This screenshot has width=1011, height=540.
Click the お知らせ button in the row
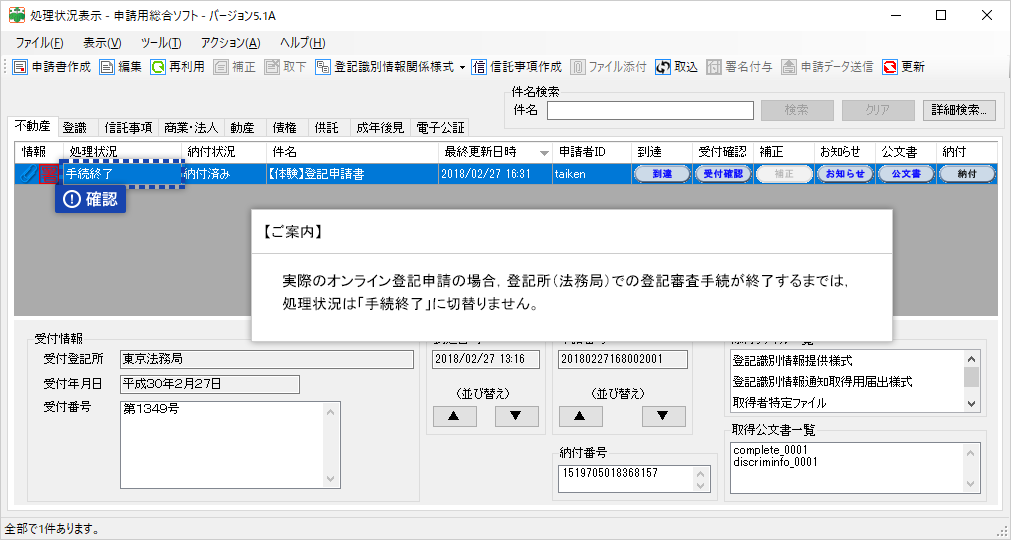[845, 174]
